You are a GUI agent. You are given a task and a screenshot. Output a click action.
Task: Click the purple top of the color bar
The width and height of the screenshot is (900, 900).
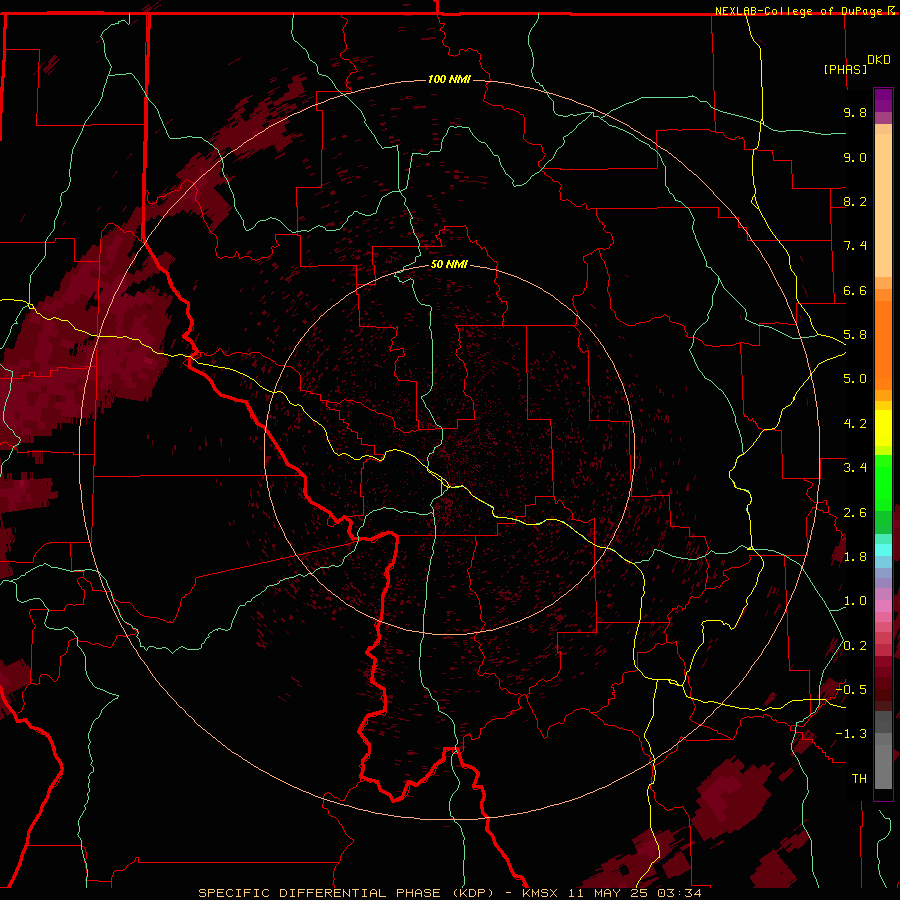883,100
